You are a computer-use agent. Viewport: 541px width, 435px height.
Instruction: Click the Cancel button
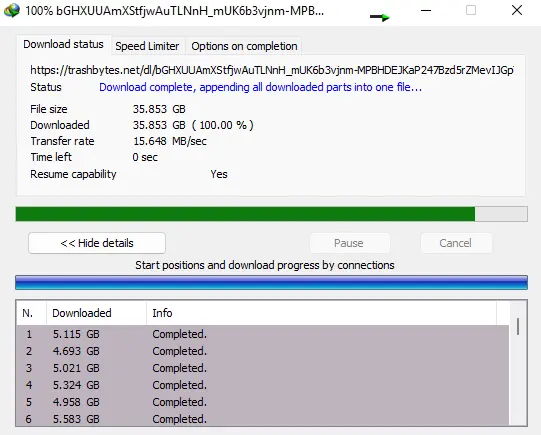click(x=455, y=243)
